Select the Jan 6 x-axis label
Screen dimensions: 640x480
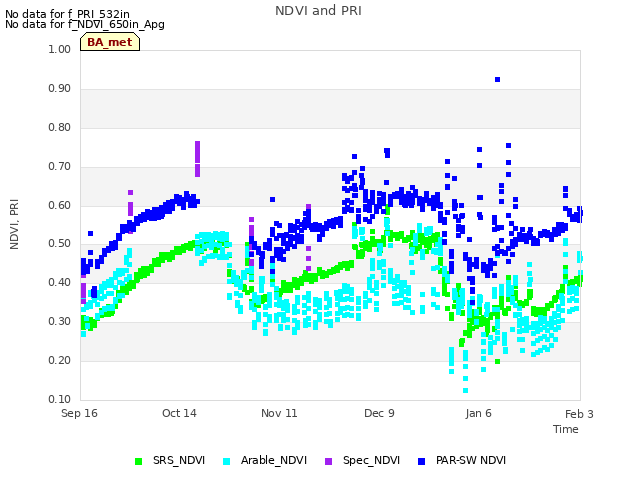point(478,413)
